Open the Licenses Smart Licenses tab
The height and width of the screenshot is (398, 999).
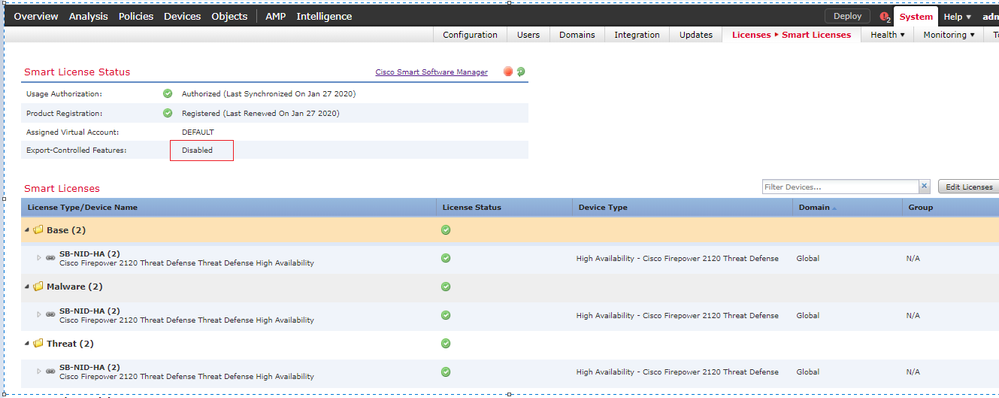click(791, 35)
